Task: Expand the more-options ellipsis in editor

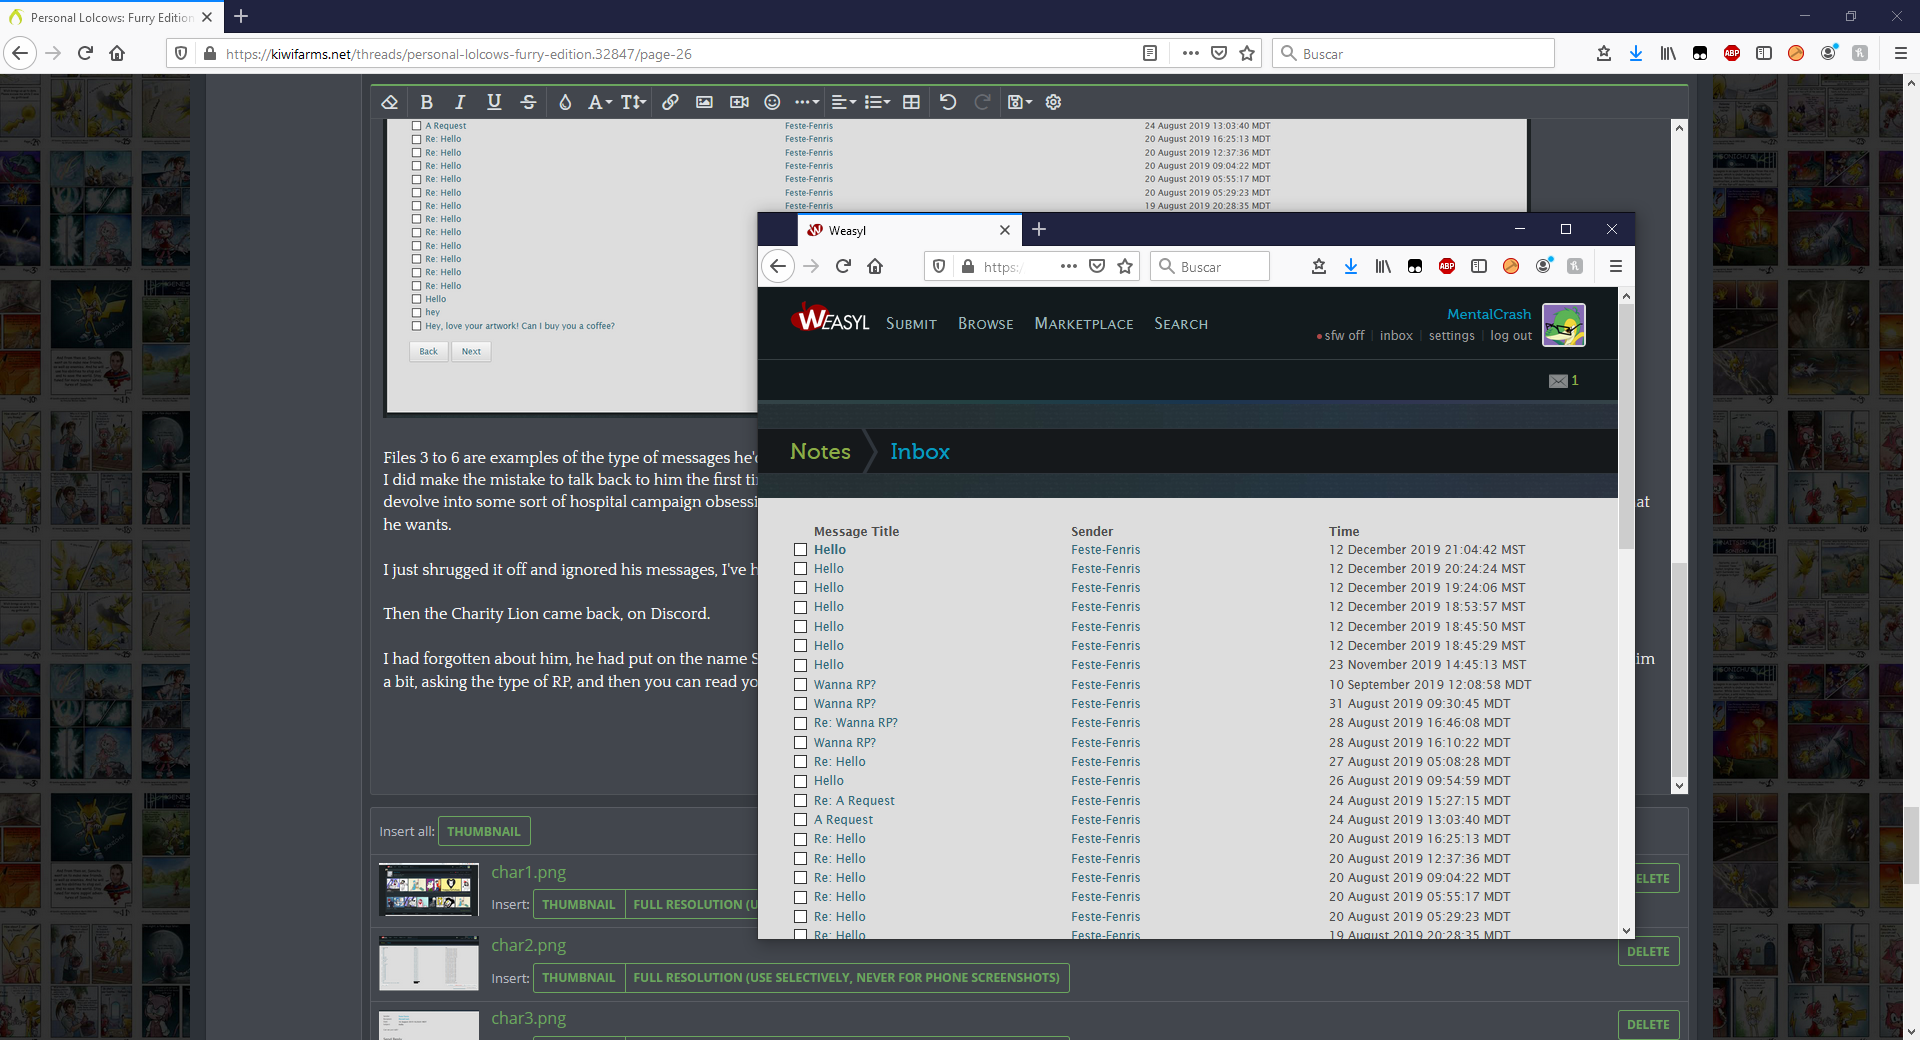Action: pyautogui.click(x=807, y=102)
